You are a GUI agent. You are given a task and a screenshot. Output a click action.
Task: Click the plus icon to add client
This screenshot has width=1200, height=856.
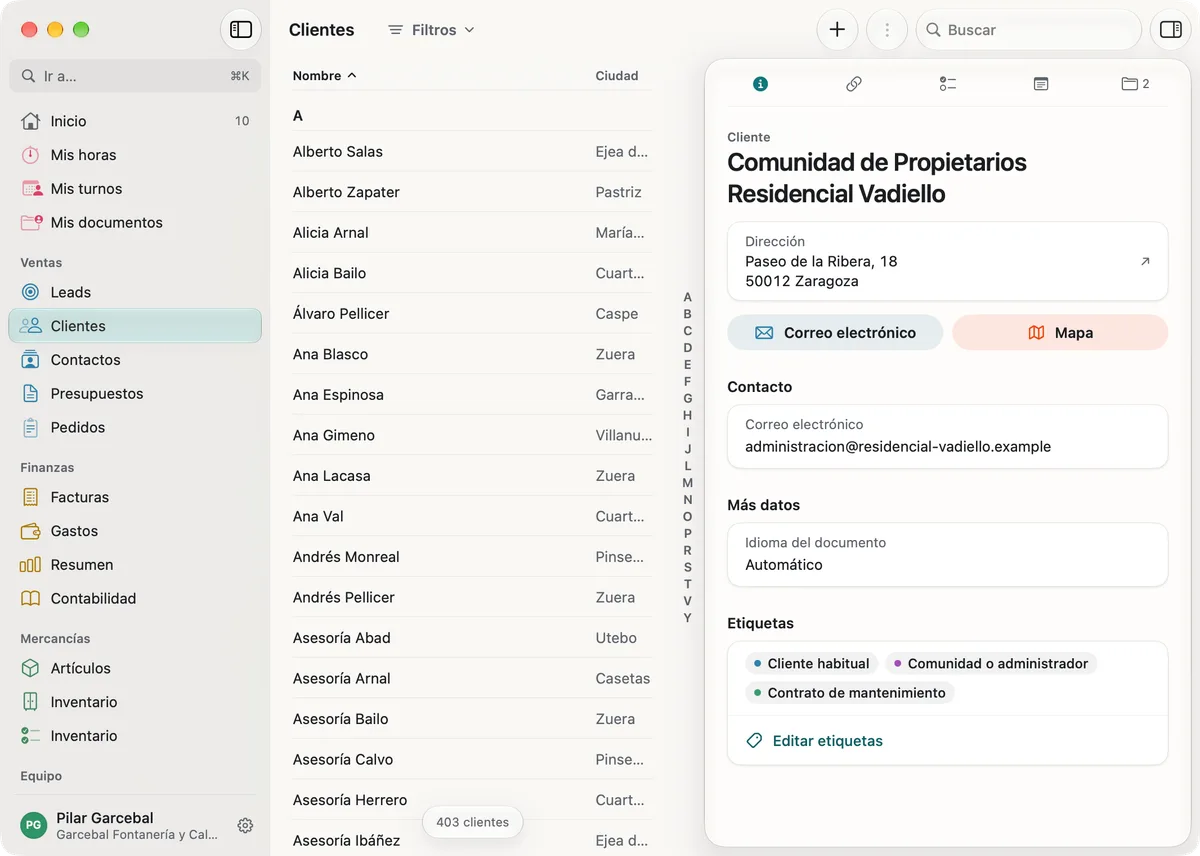(837, 30)
